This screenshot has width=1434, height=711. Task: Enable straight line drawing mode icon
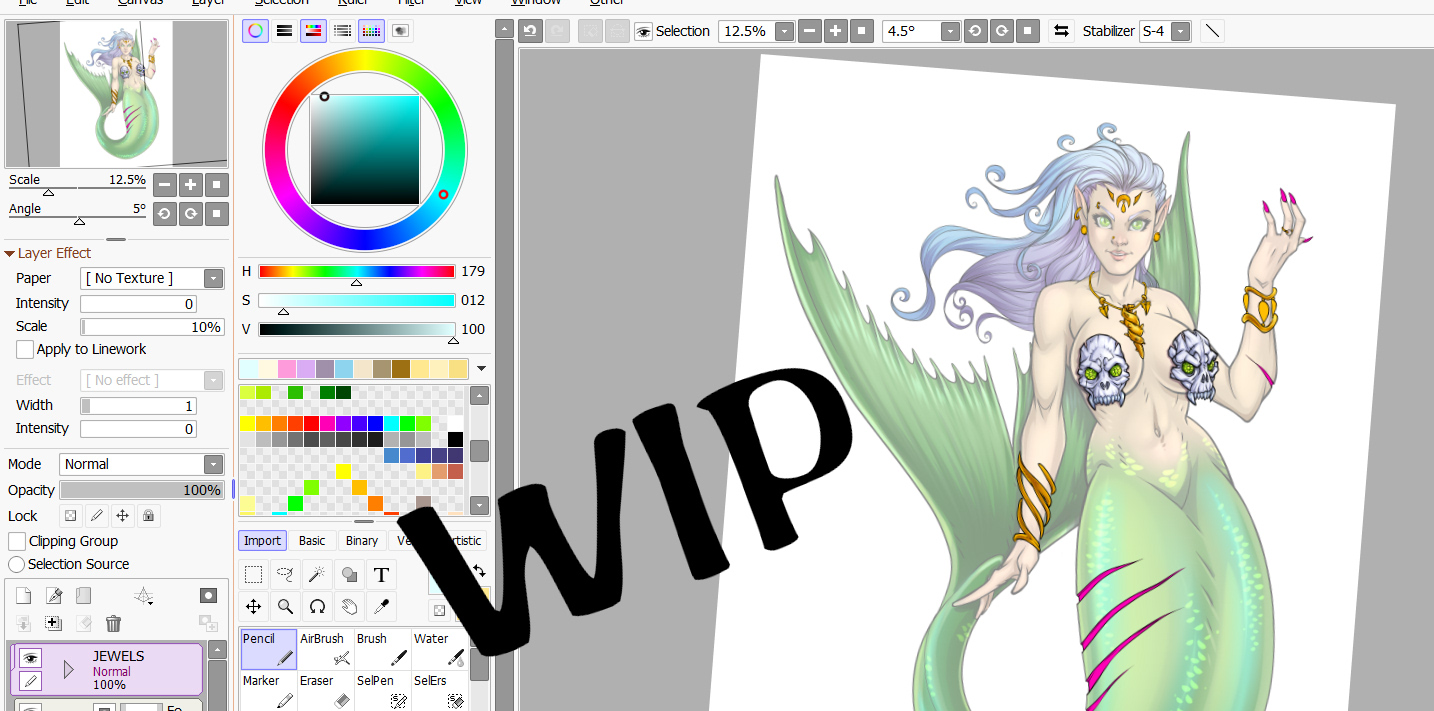click(x=1212, y=31)
